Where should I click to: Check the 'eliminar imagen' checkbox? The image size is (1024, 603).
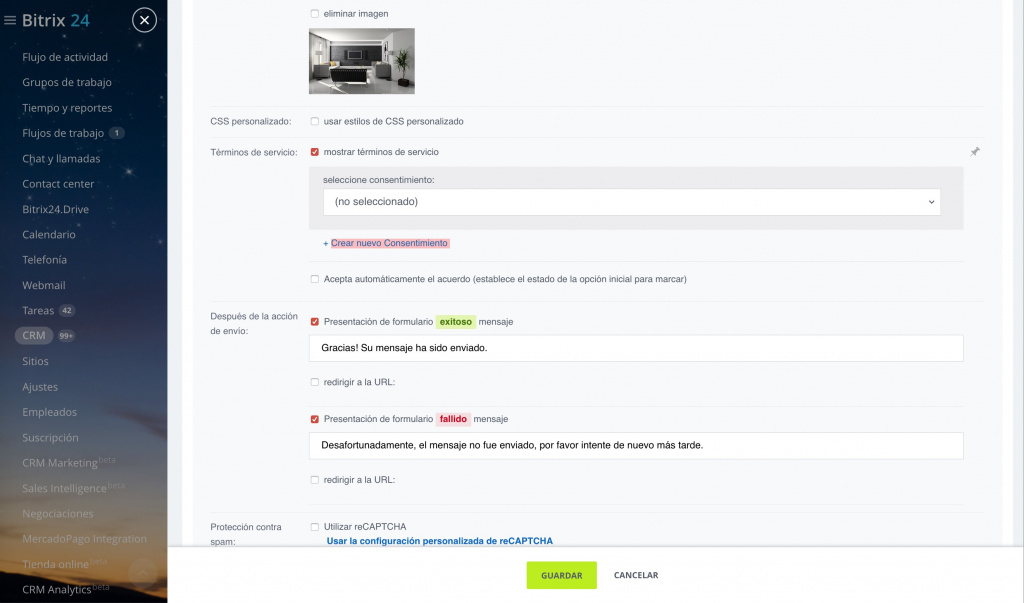315,14
